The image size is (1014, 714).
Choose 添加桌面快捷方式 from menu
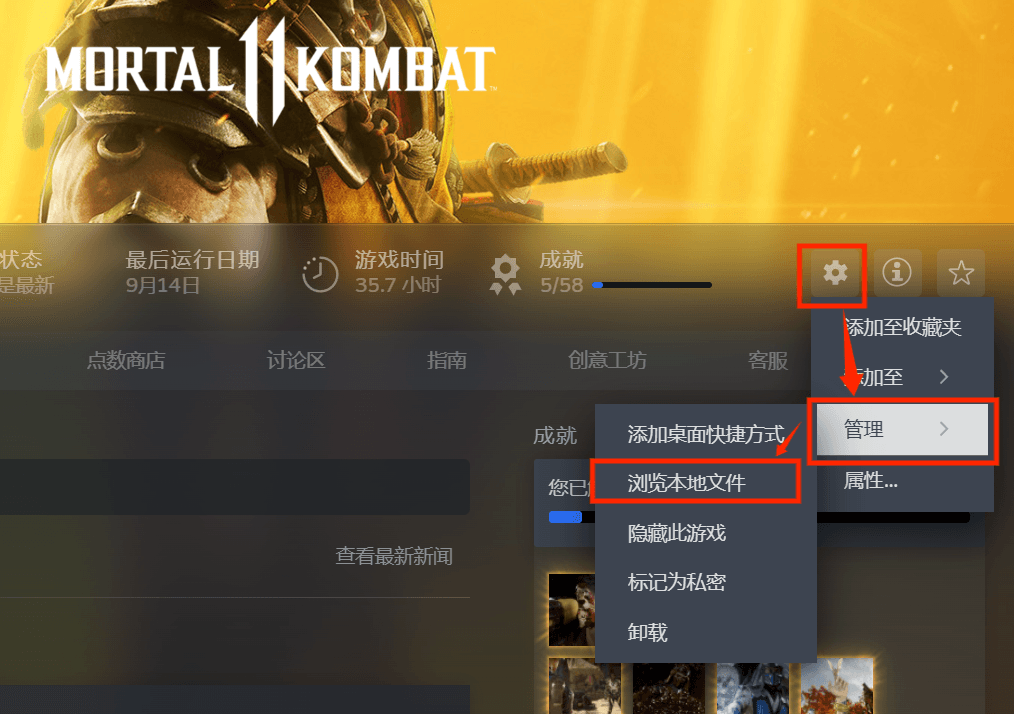(x=706, y=434)
